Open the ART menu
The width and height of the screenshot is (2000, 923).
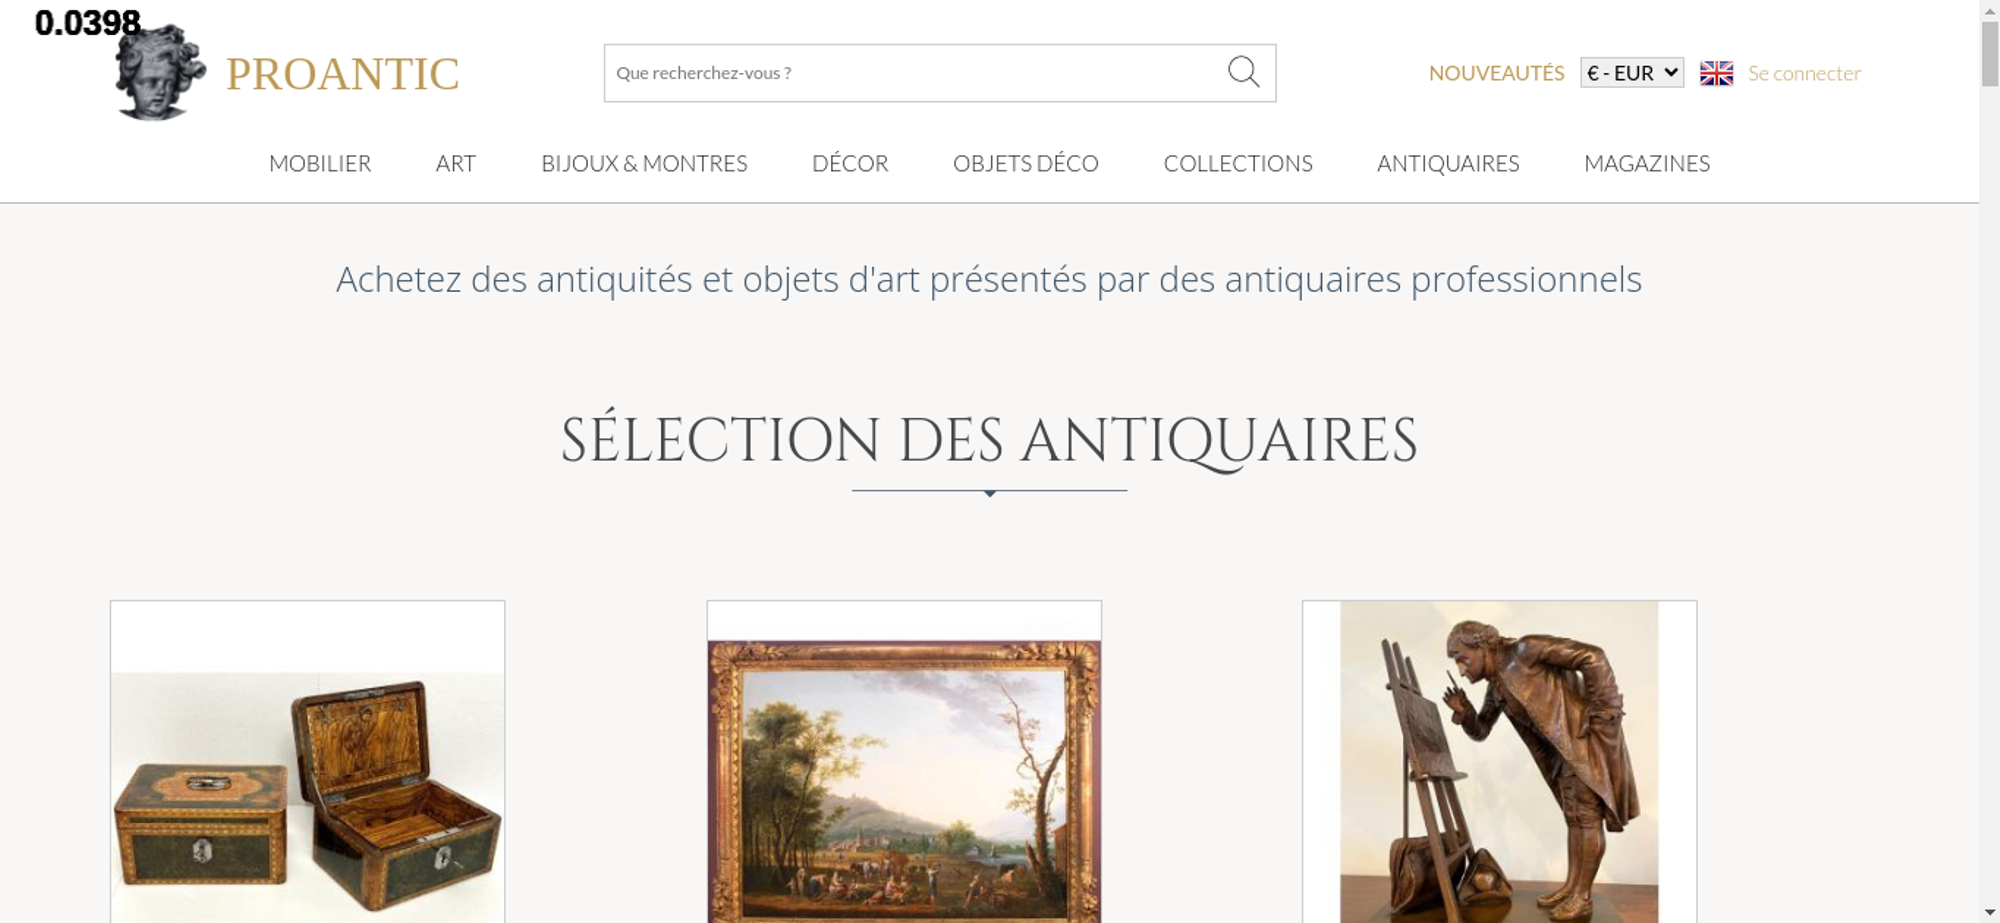[x=456, y=163]
